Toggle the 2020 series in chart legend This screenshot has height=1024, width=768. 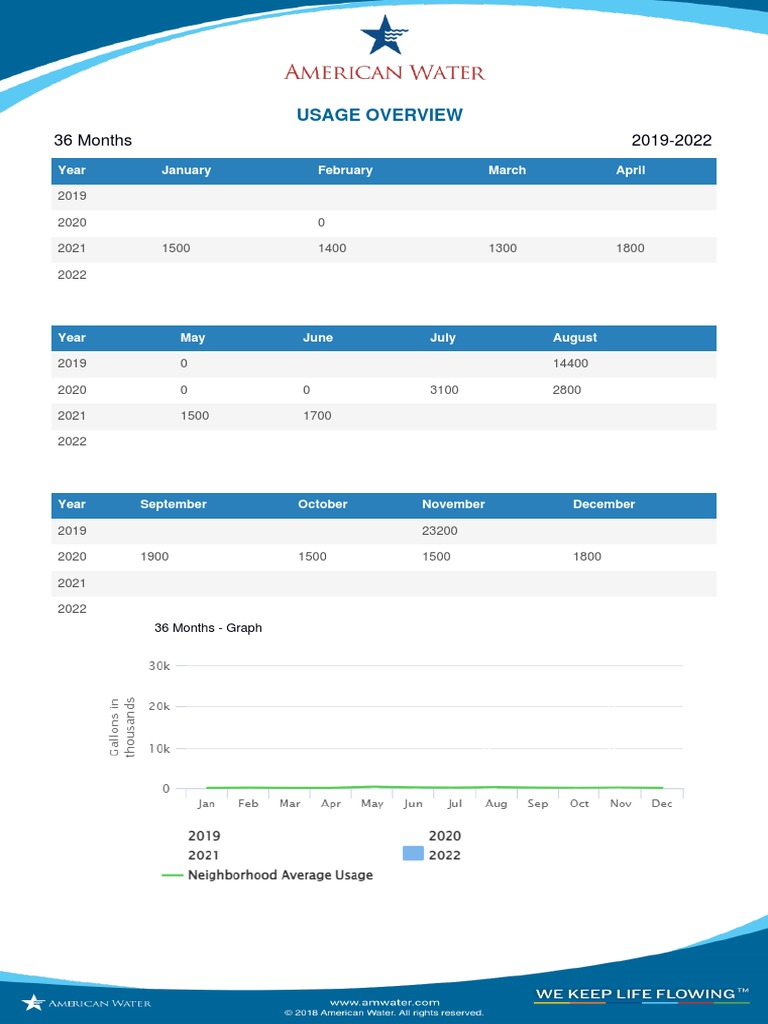pos(445,836)
